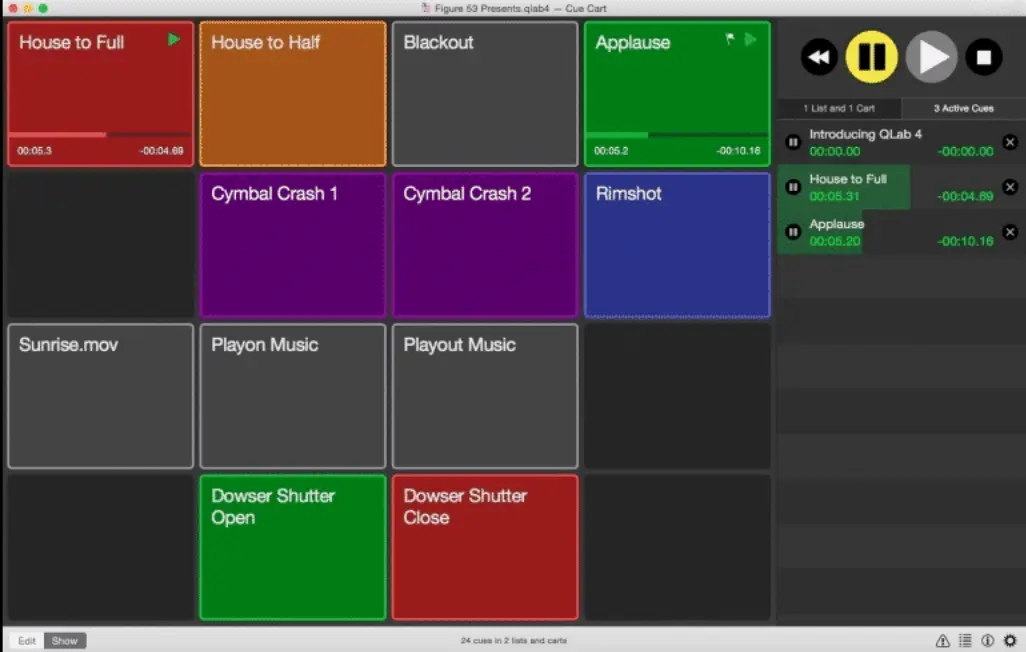Open the inspector info icon
The width and height of the screenshot is (1026, 652).
(987, 640)
